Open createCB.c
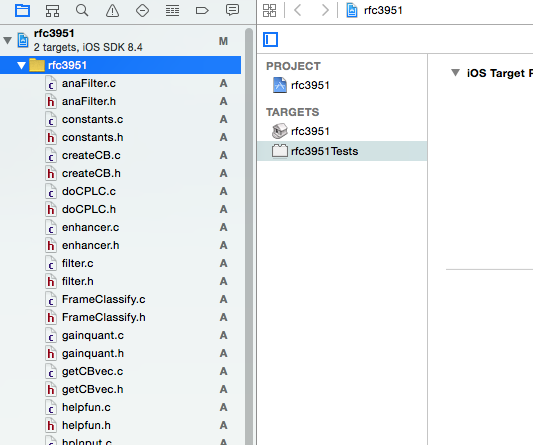 [91, 155]
